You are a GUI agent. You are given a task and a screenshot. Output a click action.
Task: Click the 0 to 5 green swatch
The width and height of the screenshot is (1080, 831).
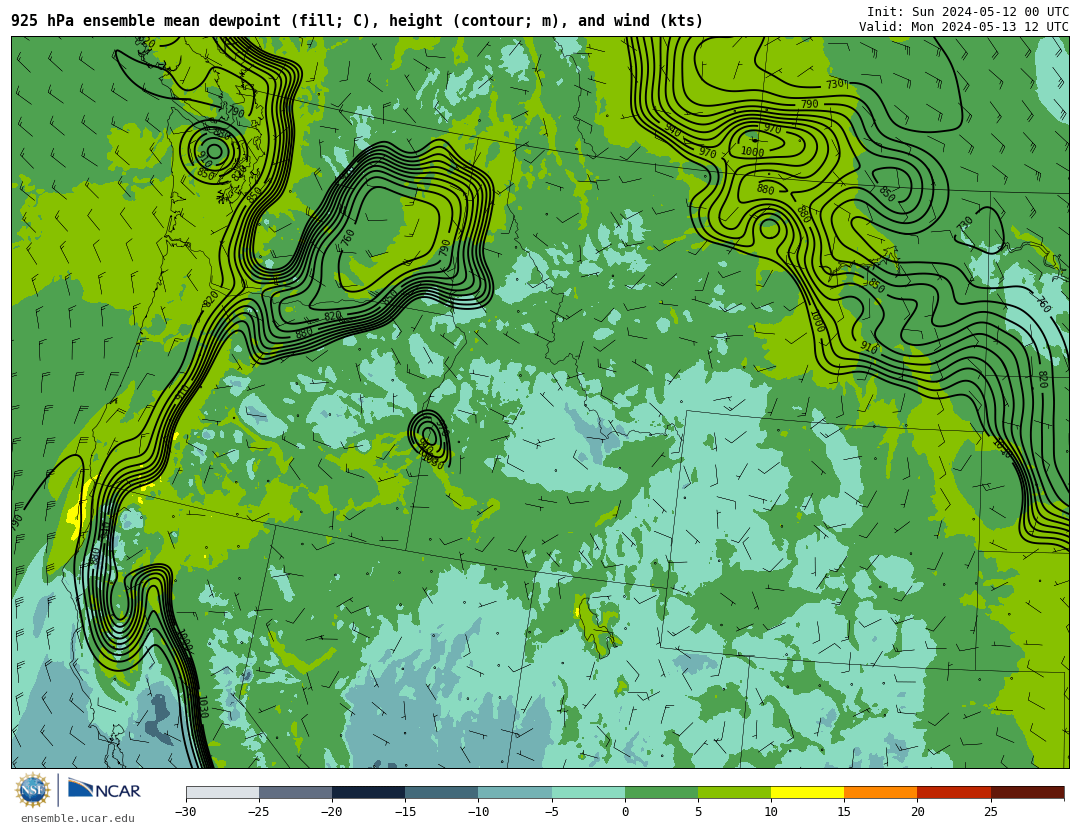tap(661, 792)
